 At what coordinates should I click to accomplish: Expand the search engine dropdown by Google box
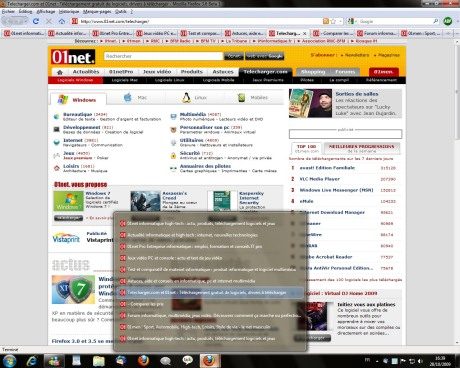351,21
